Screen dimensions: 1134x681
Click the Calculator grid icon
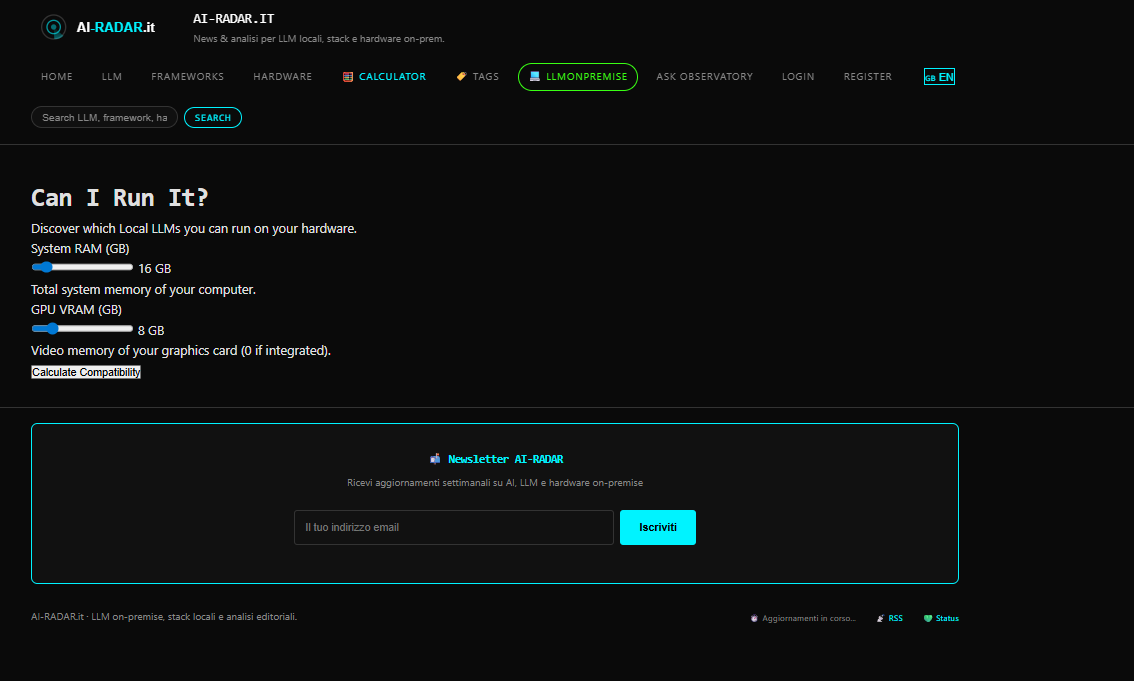click(346, 76)
